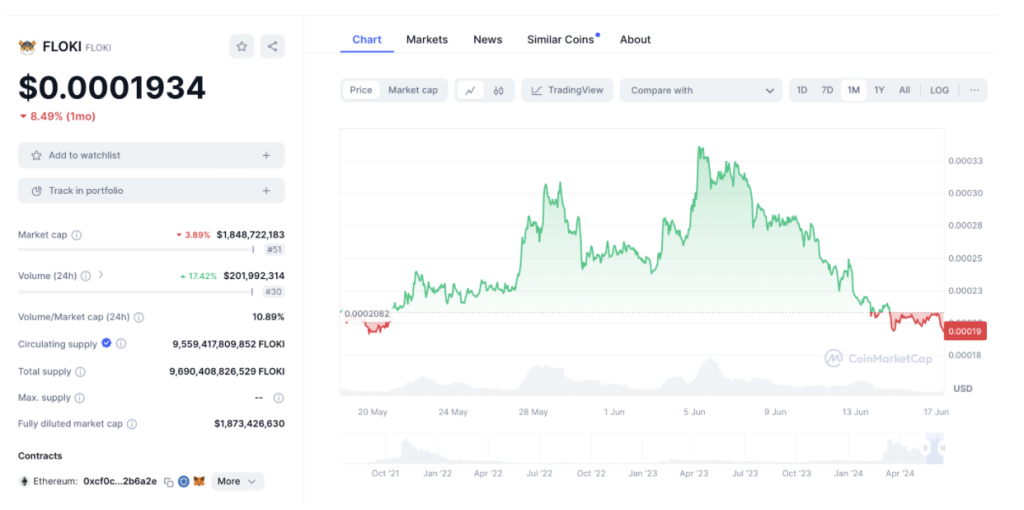
Task: Toggle LOG scale
Action: (x=939, y=90)
